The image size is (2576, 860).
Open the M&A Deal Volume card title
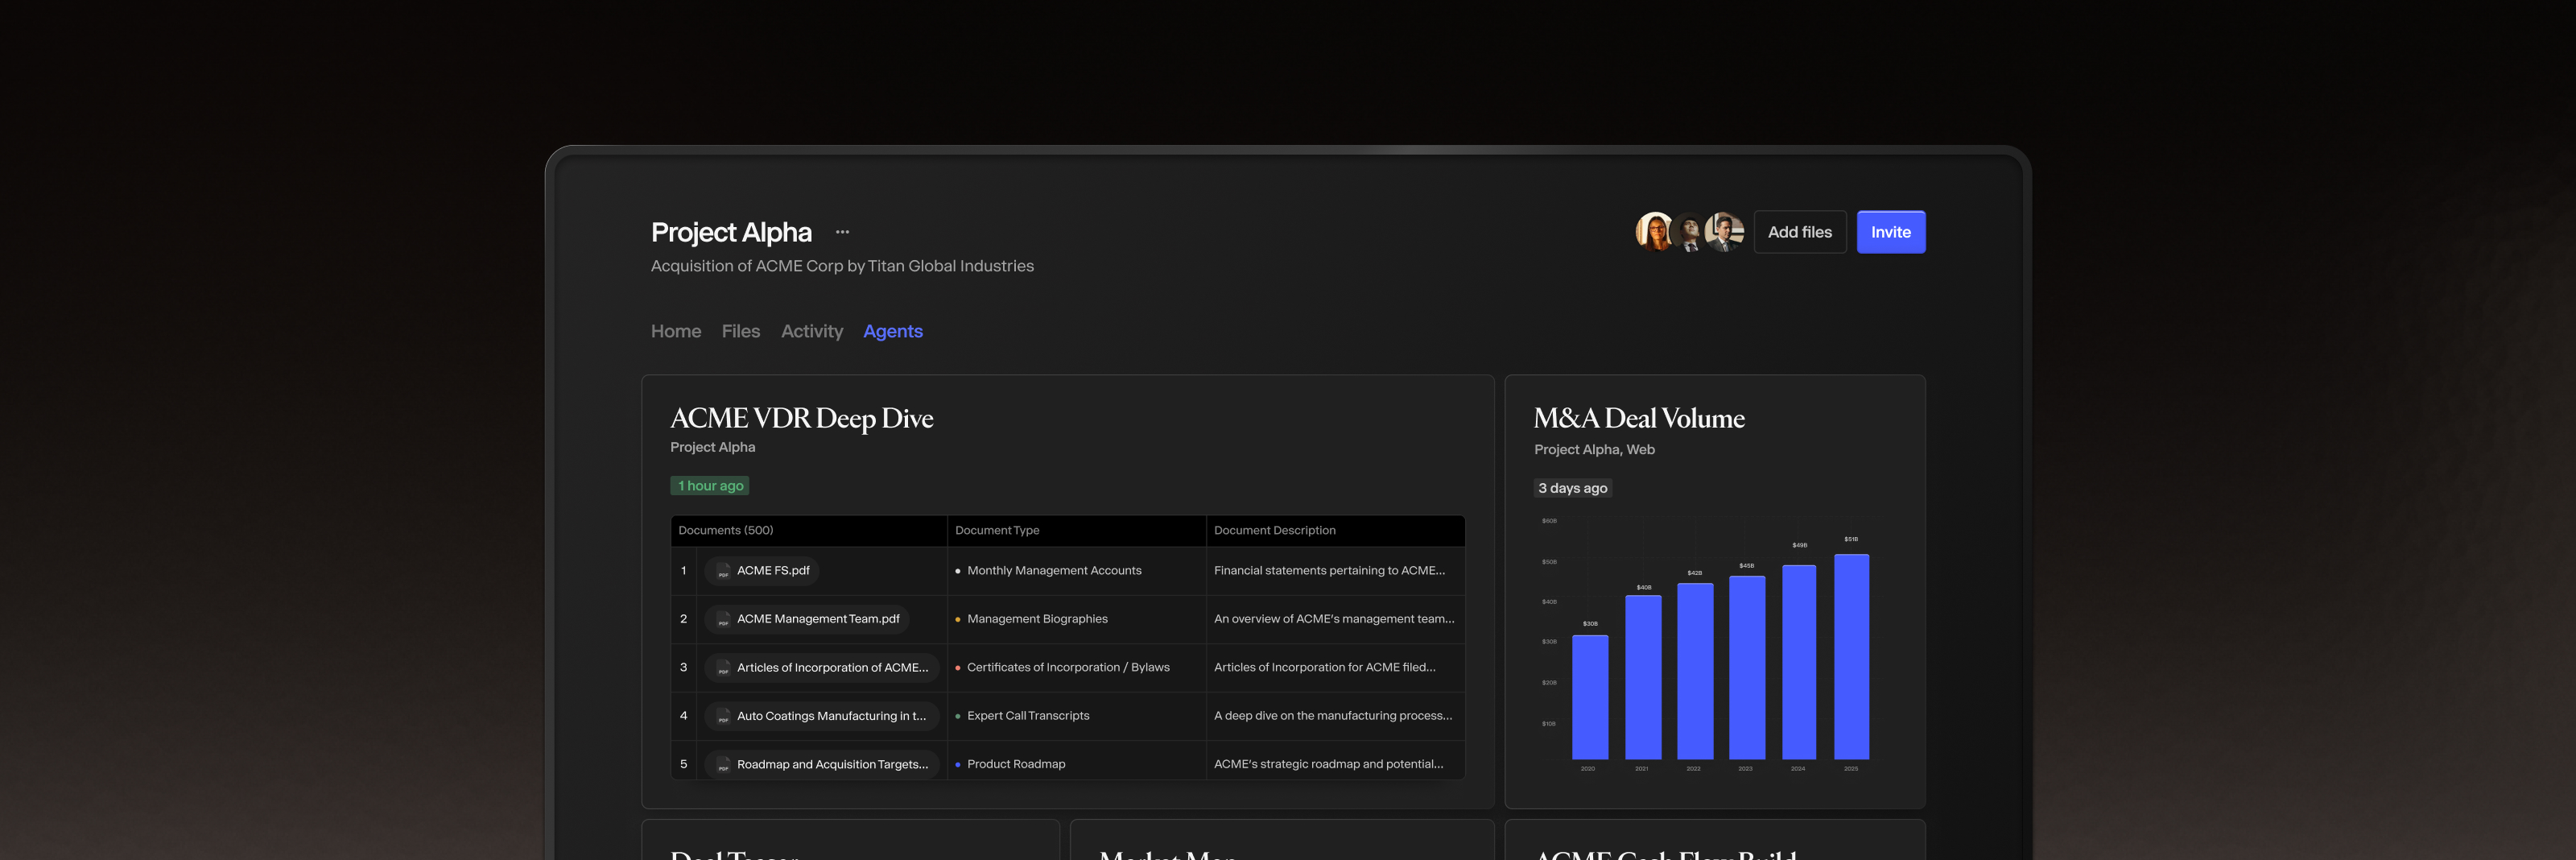[x=1640, y=418]
